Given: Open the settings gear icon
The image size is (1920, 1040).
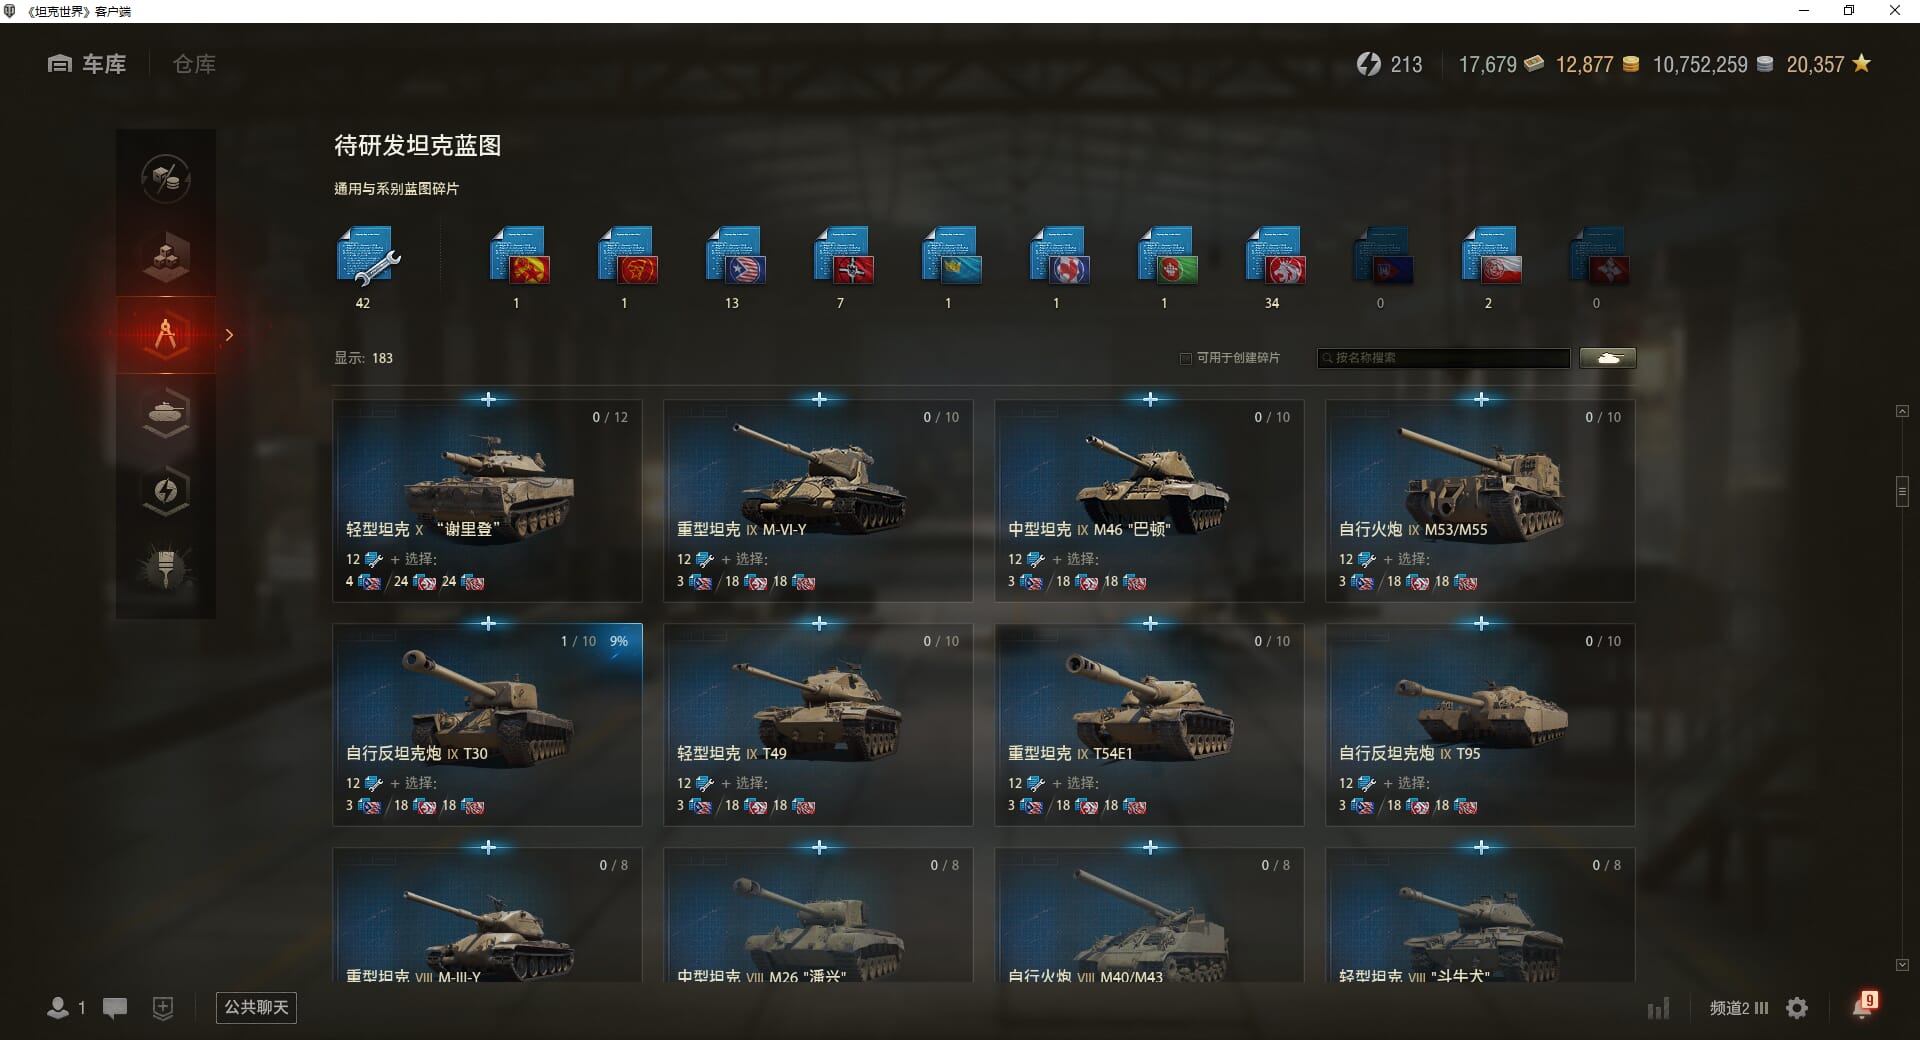Looking at the screenshot, I should [1797, 1008].
